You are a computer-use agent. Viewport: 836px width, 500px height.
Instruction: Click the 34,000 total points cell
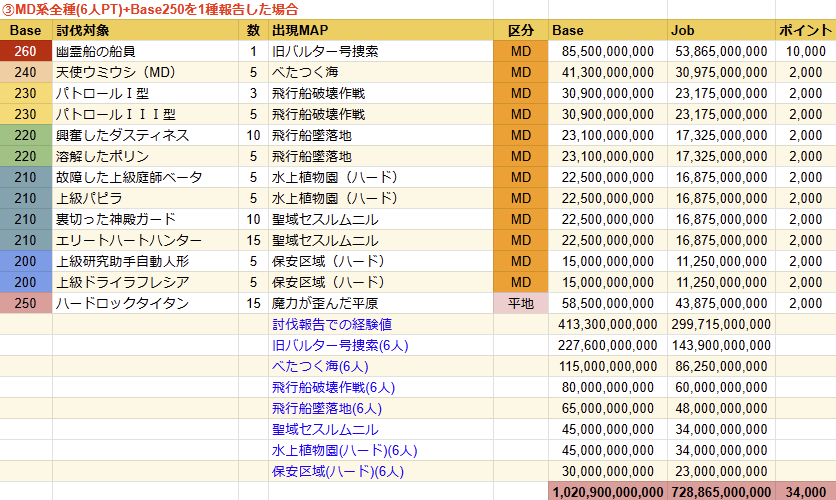(x=806, y=491)
